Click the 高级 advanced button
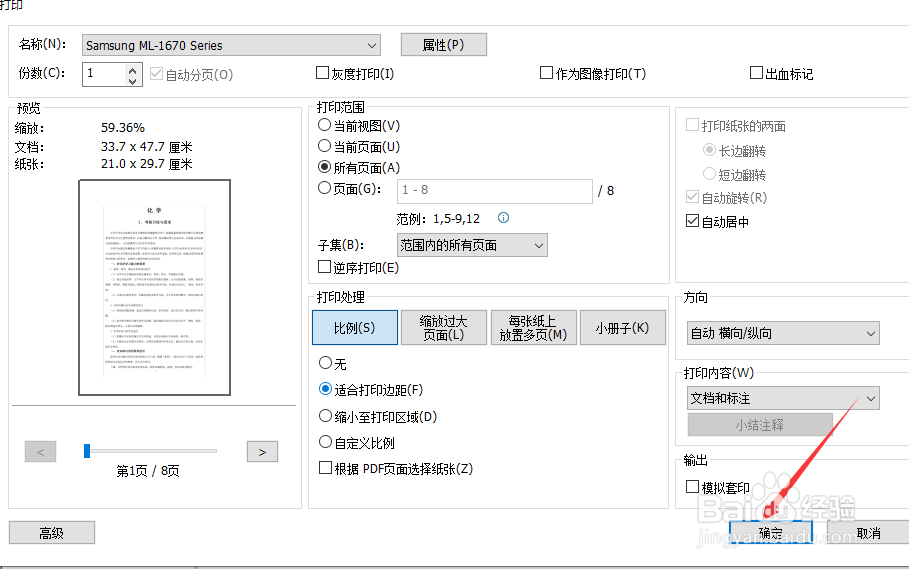This screenshot has height=569, width=909. coord(52,532)
